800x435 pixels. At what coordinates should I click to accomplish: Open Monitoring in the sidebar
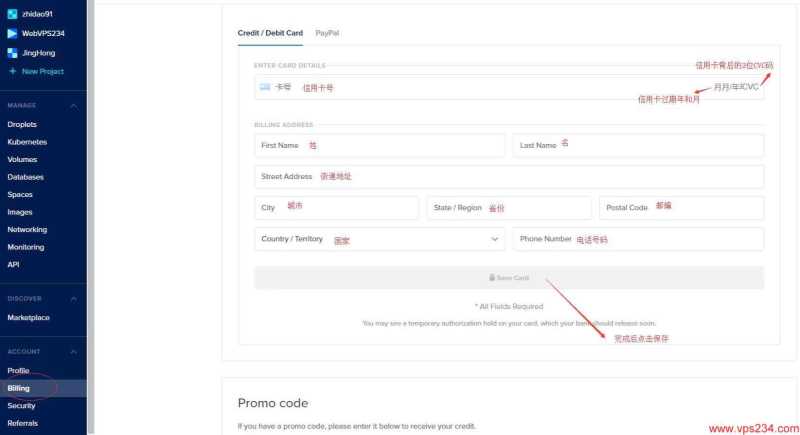click(26, 247)
